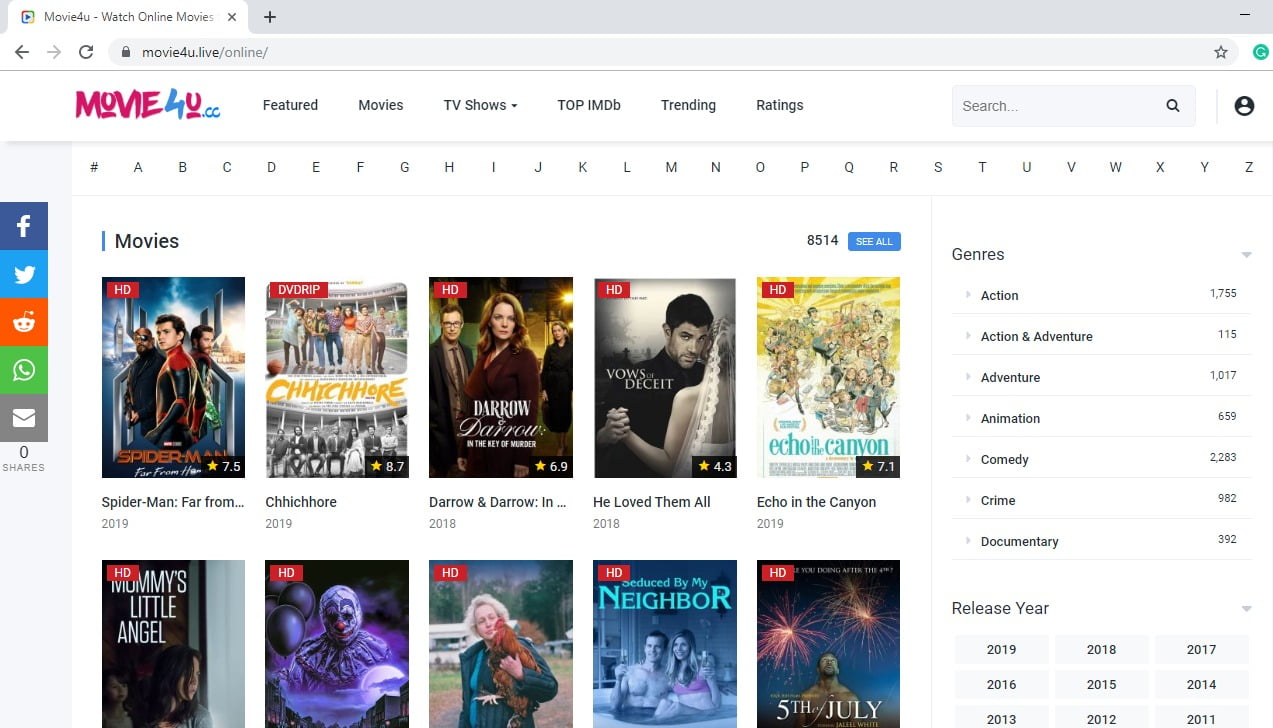Collapse the Release Year section arrow
Viewport: 1273px width, 728px height.
point(1246,609)
